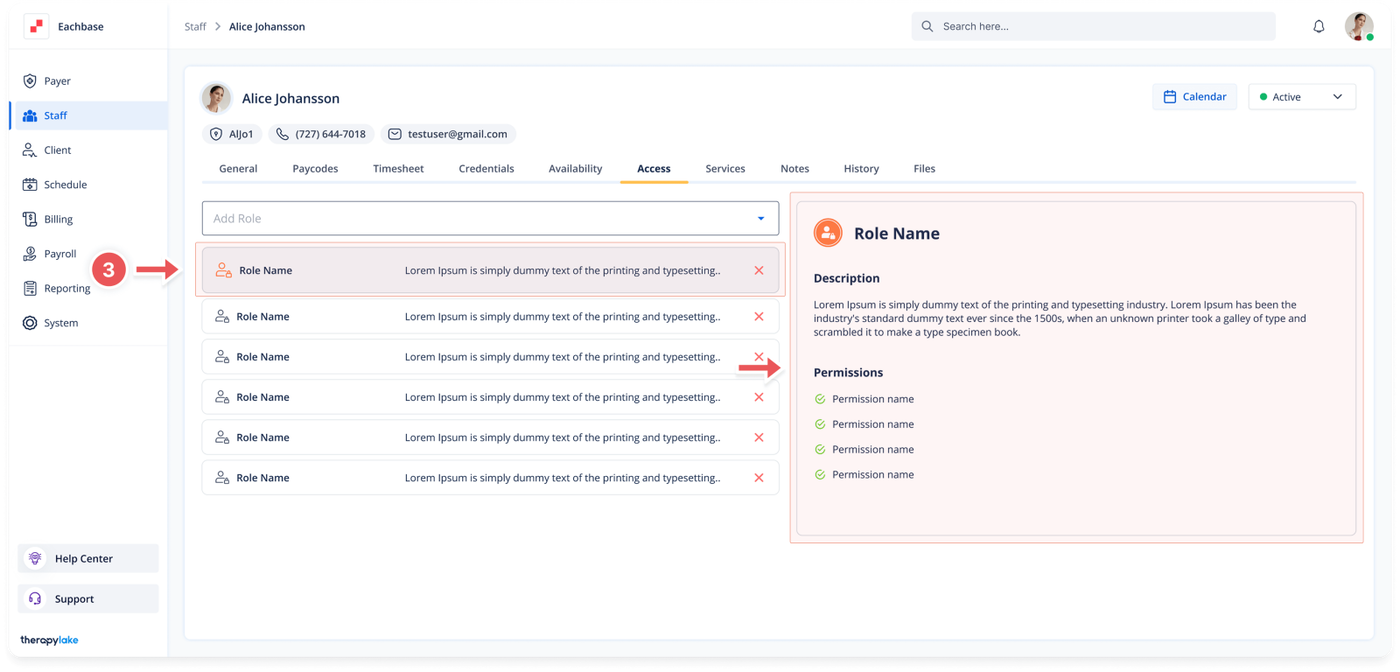This screenshot has width=1400, height=672.
Task: Click the user profile avatar top right
Action: point(1358,27)
